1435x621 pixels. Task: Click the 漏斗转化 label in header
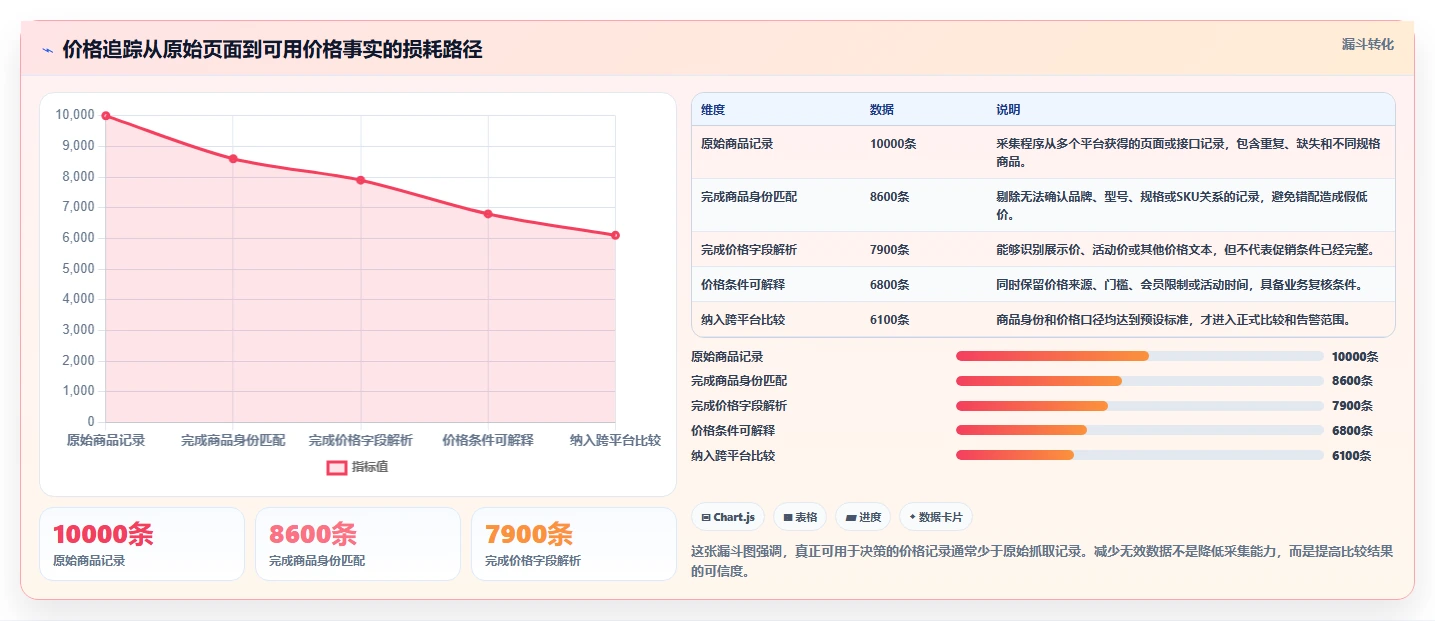click(1367, 44)
